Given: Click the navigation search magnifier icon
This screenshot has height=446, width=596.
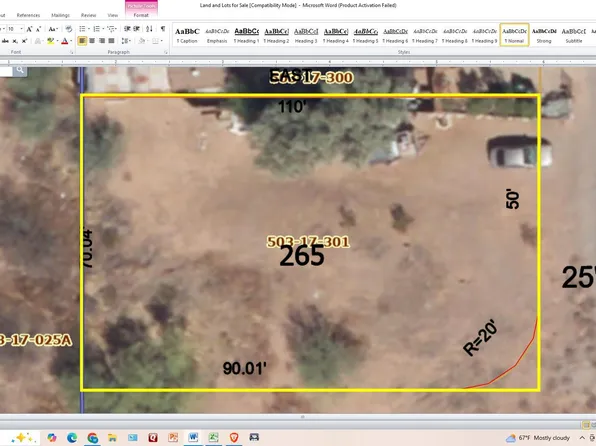Looking at the screenshot, I should (20, 70).
